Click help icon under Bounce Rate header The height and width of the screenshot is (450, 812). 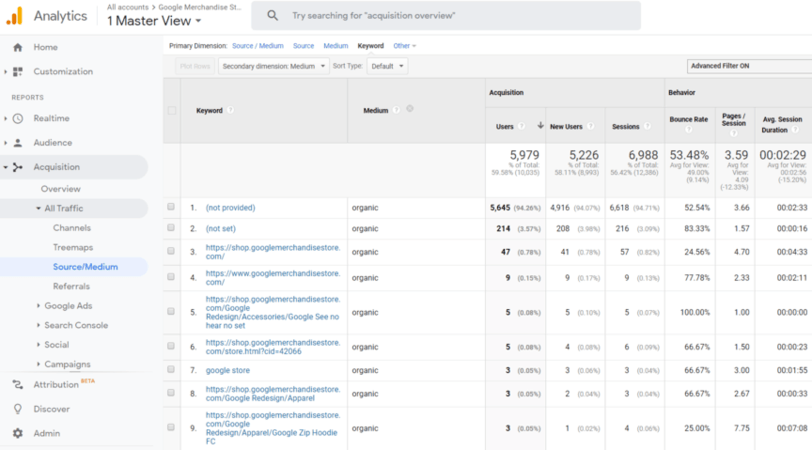pos(688,129)
